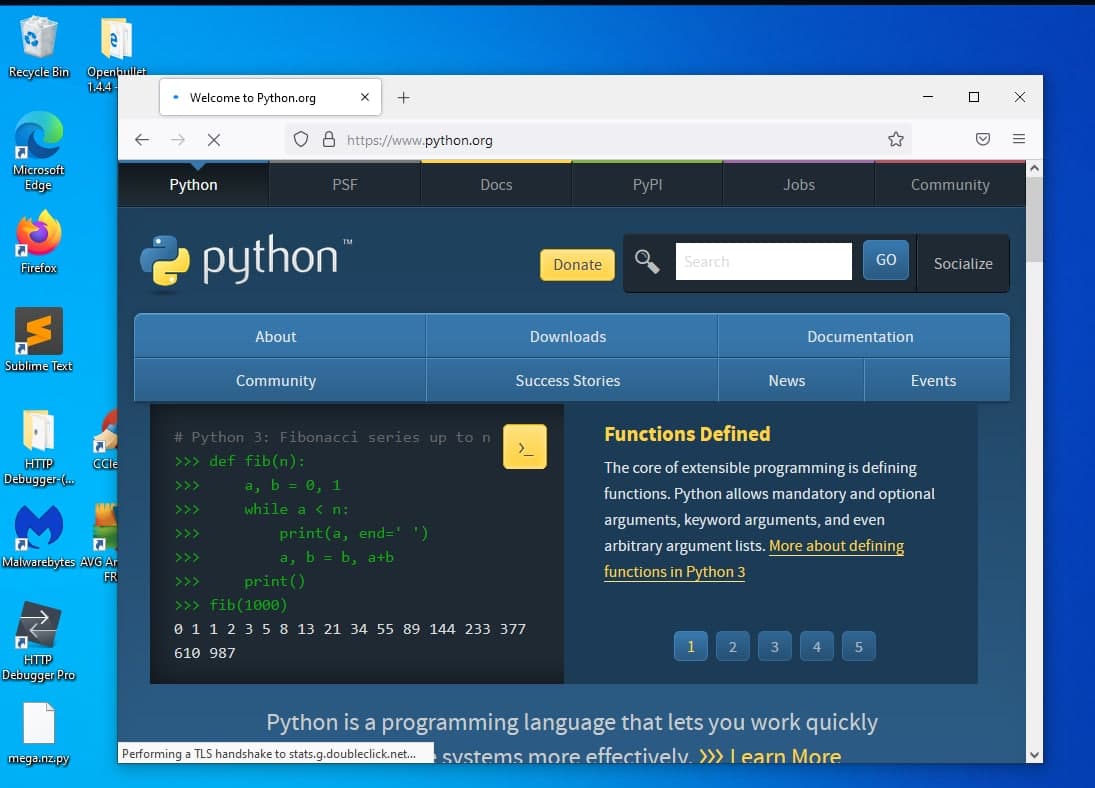
Task: Open the Firefox hamburger application menu
Action: [x=1019, y=140]
